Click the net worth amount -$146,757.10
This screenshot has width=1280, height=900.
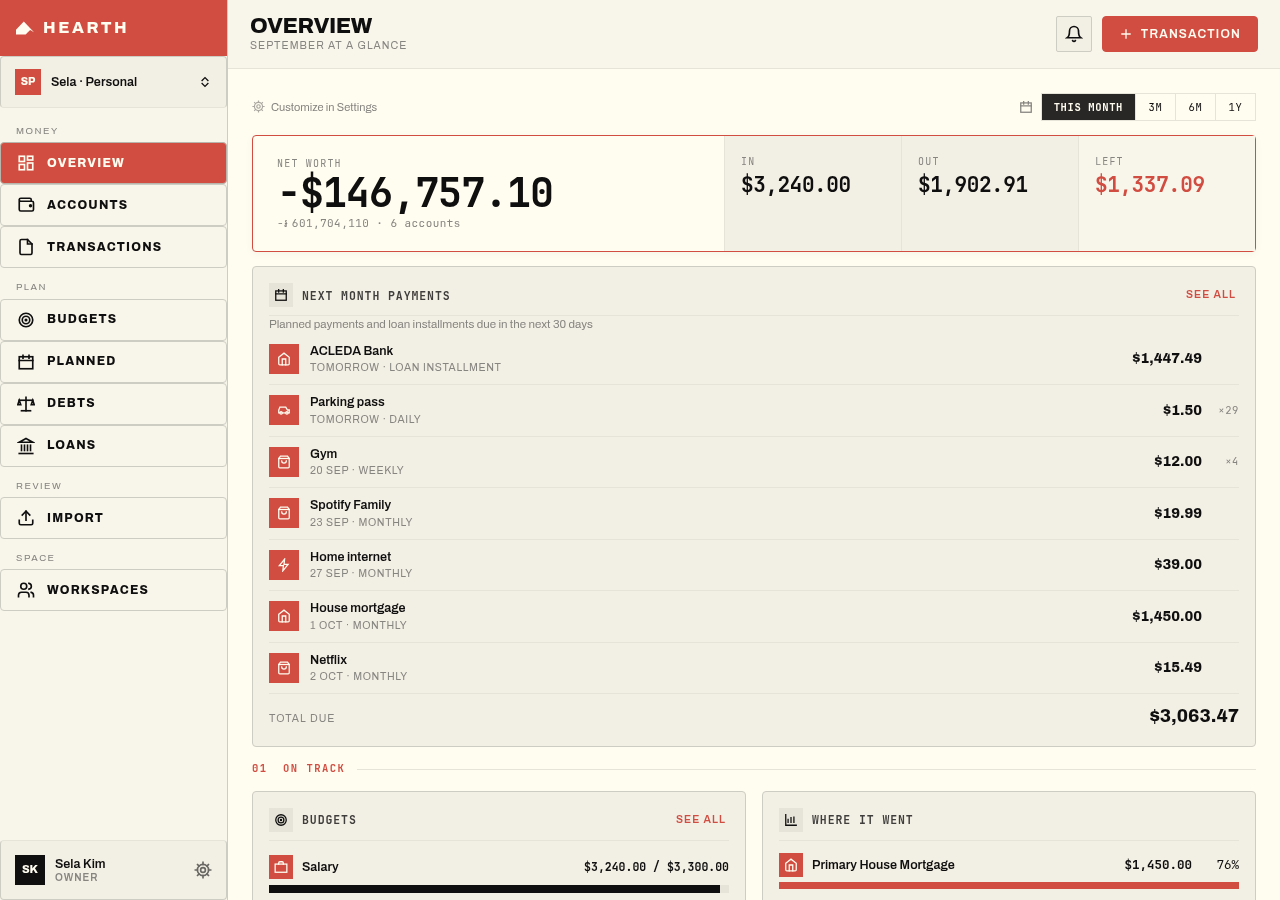click(x=415, y=193)
